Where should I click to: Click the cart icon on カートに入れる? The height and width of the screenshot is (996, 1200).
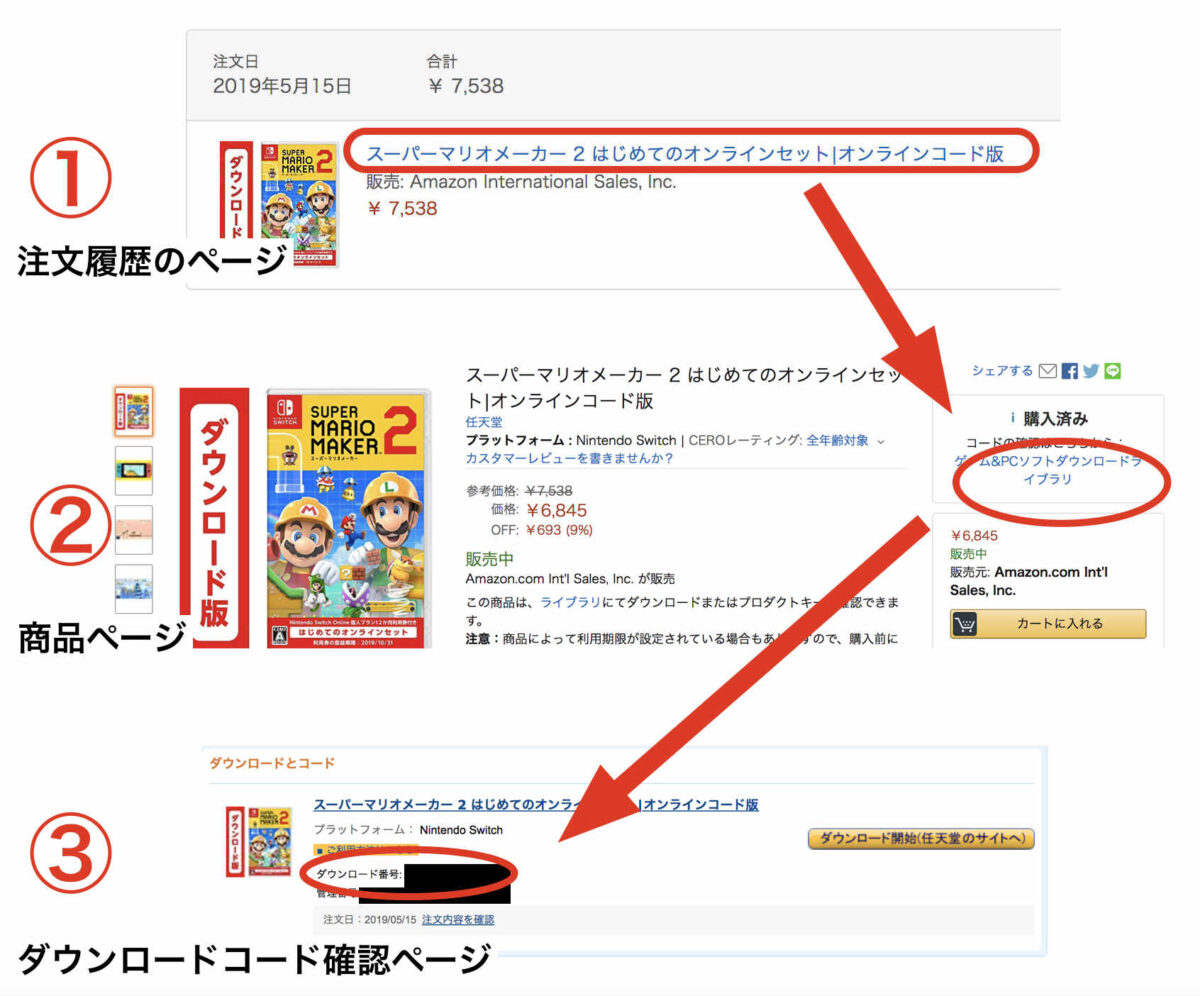[x=967, y=624]
